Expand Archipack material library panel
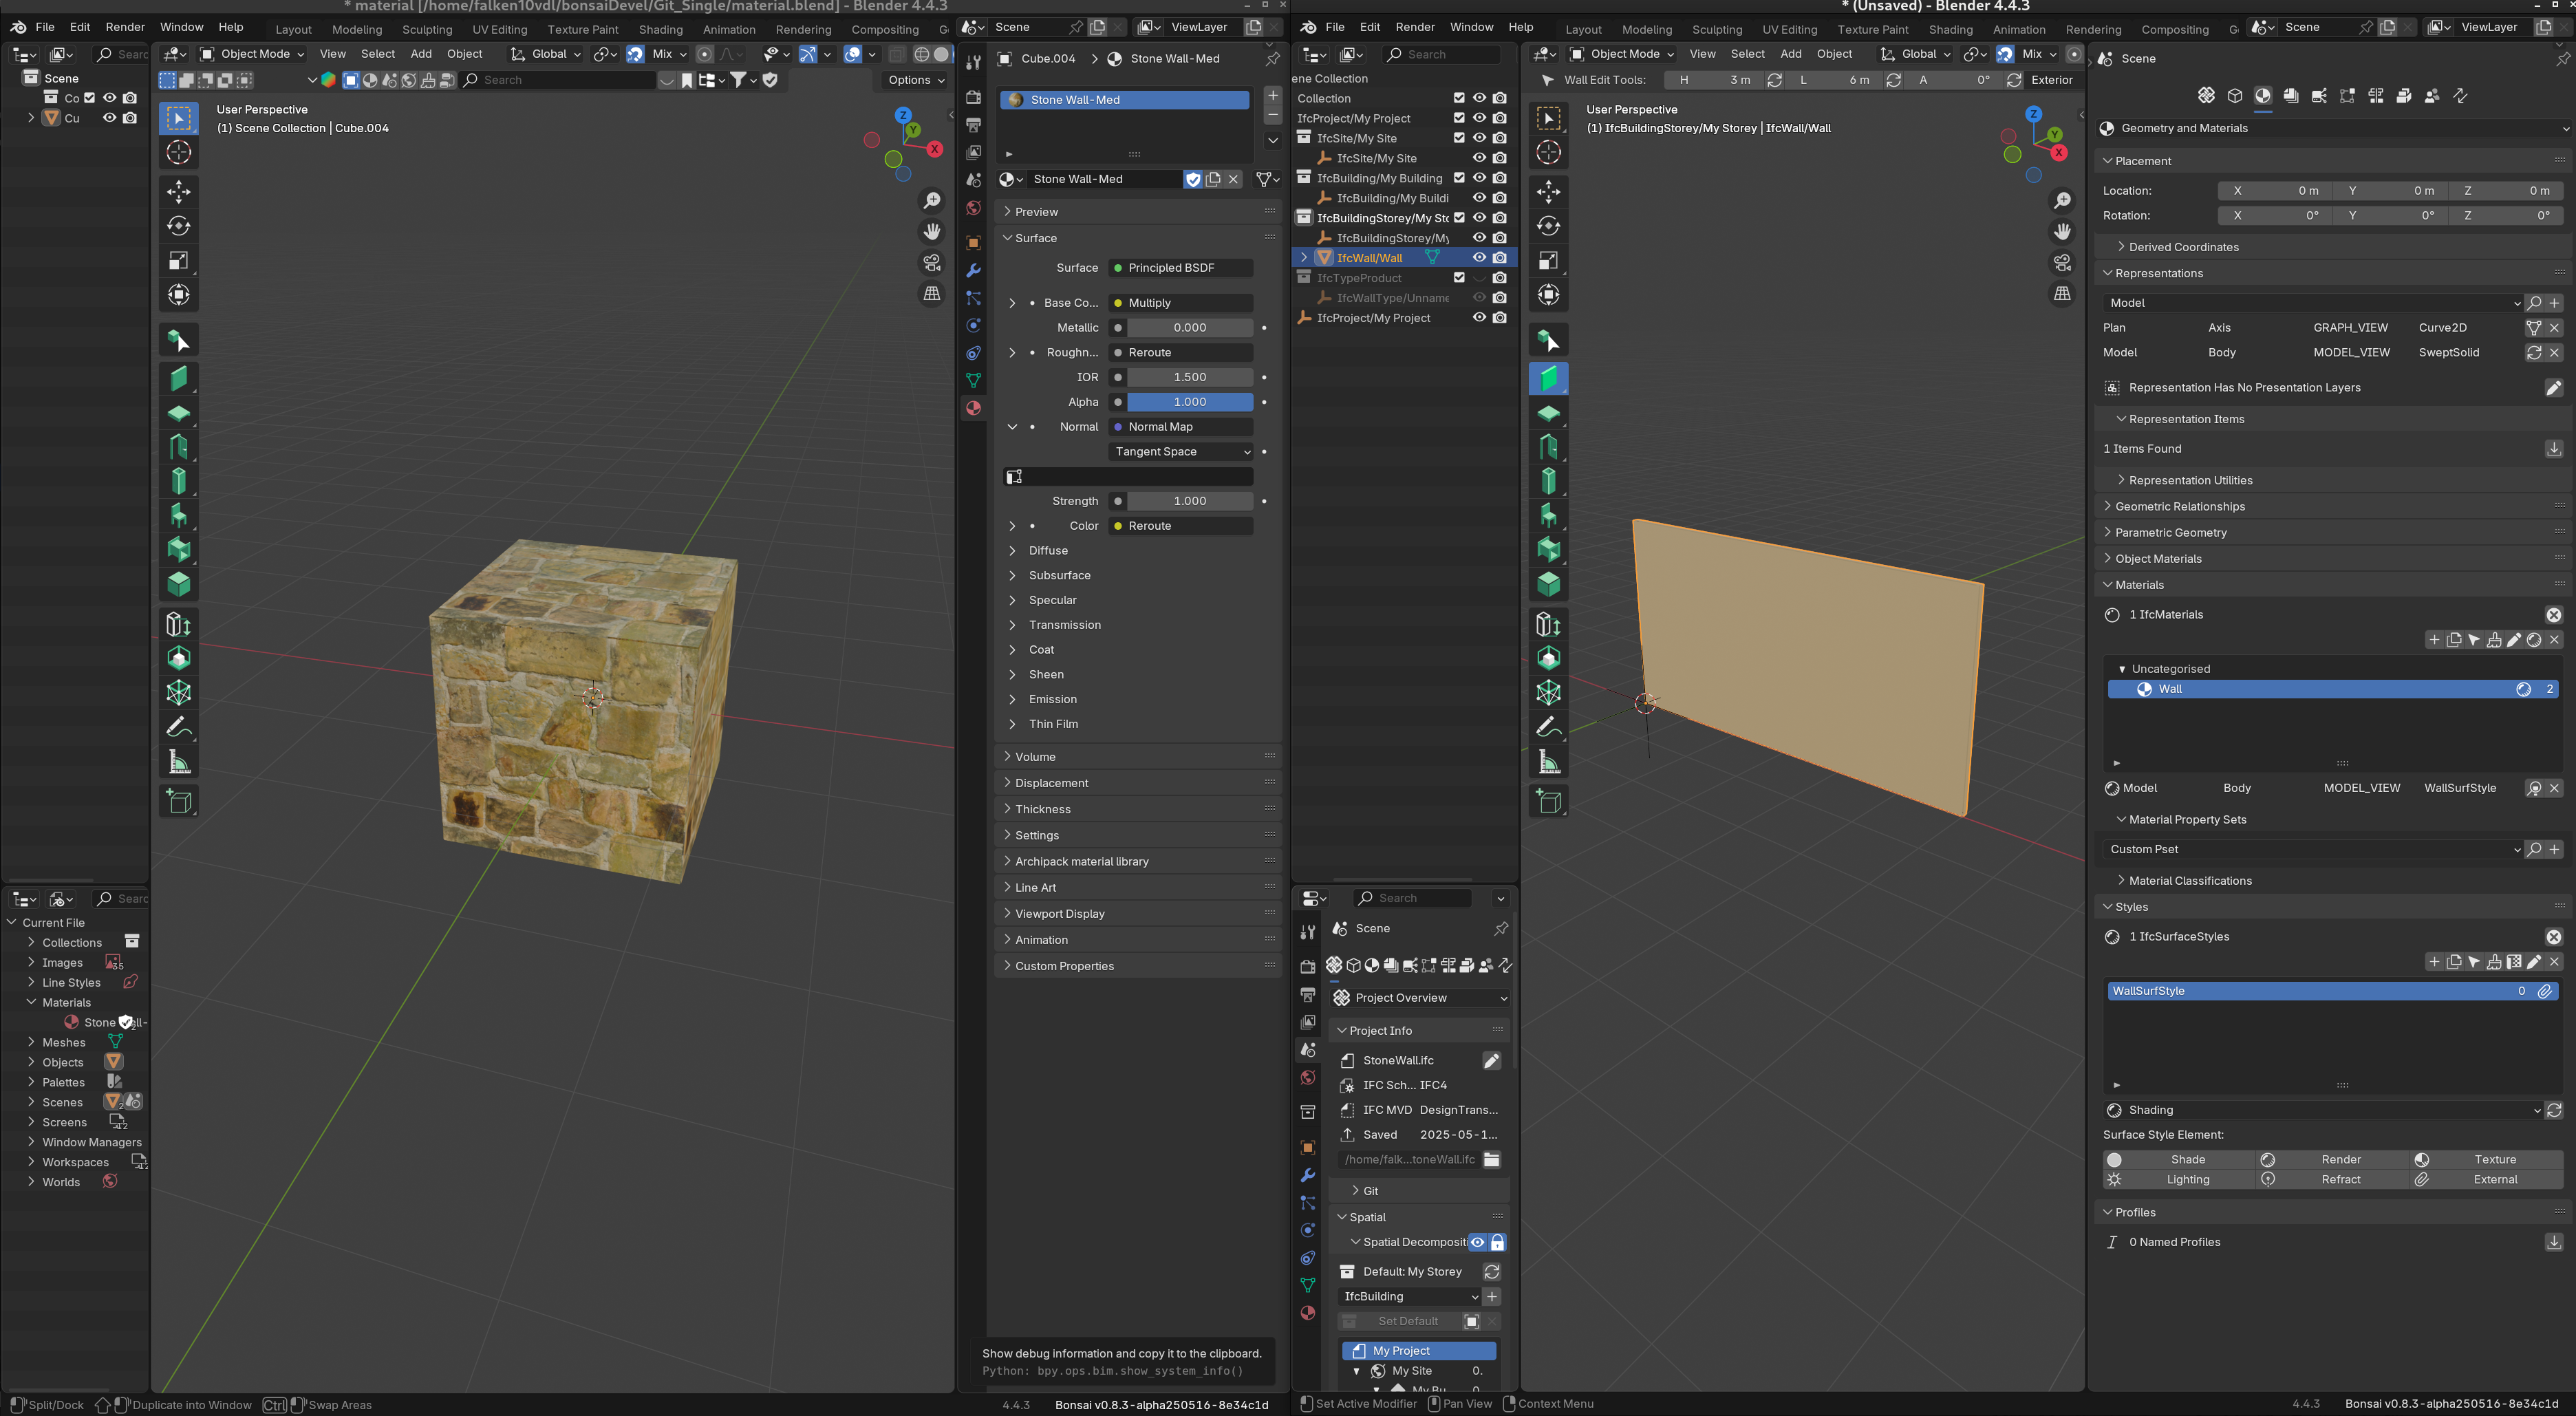 pos(1137,862)
